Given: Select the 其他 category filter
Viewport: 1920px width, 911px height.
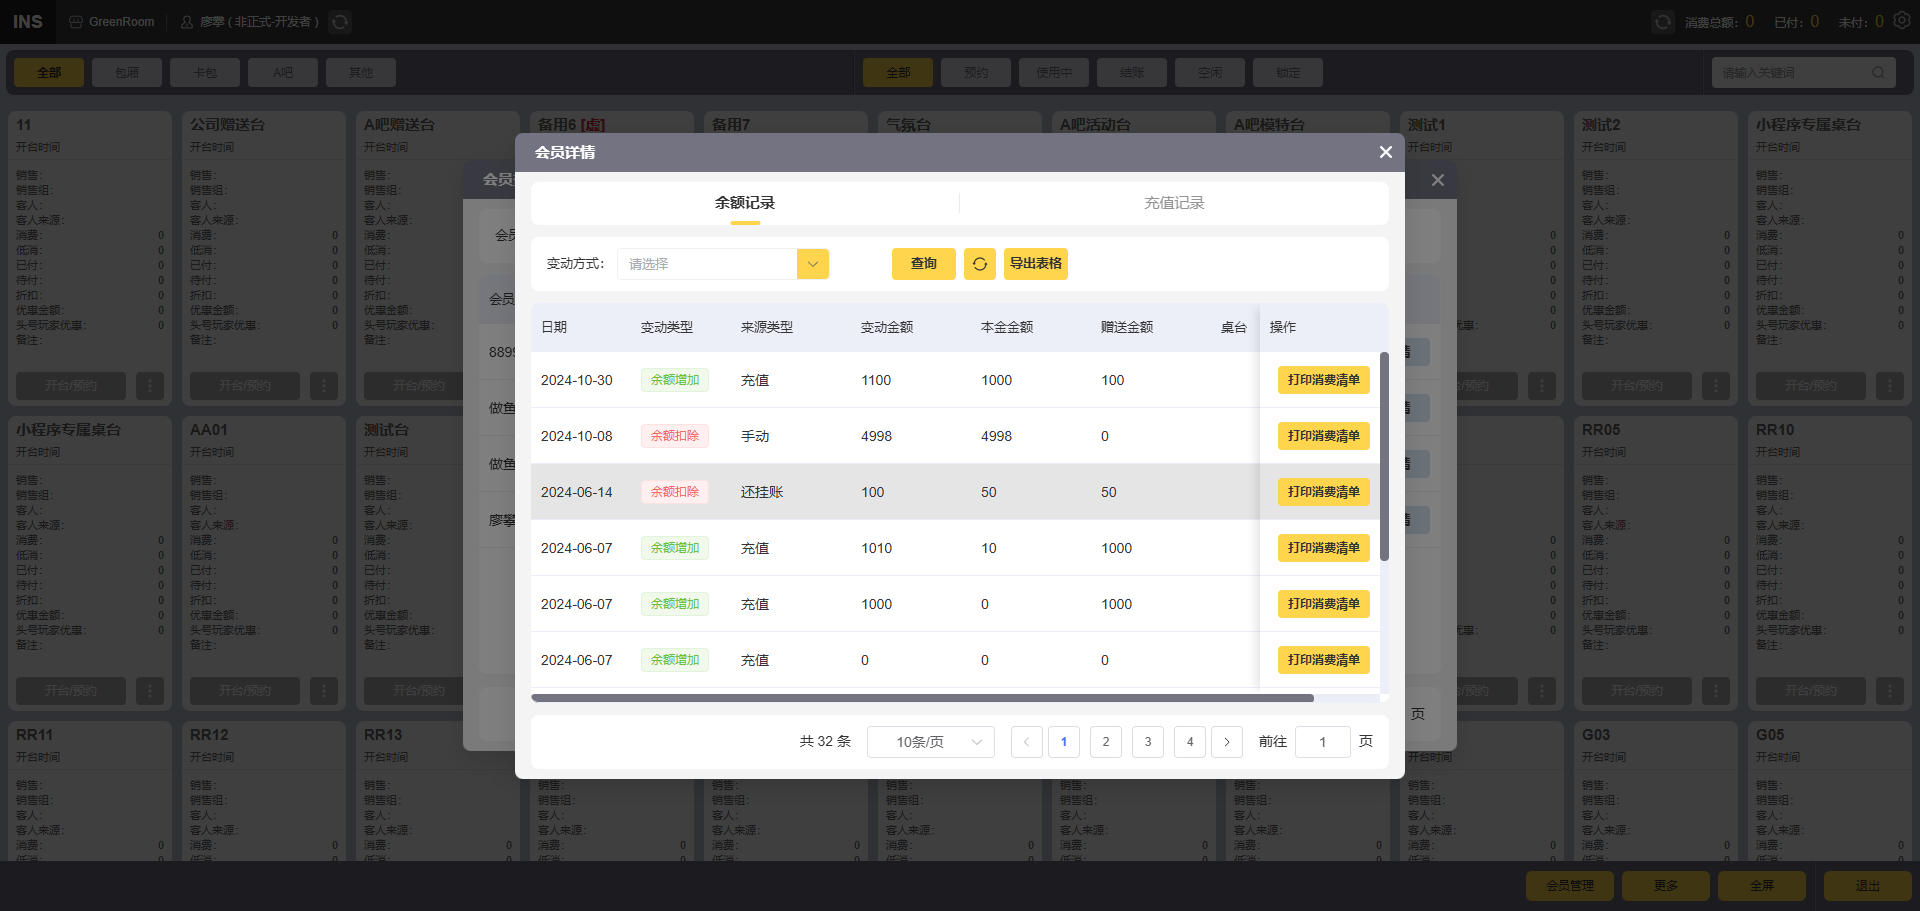Looking at the screenshot, I should click(361, 73).
